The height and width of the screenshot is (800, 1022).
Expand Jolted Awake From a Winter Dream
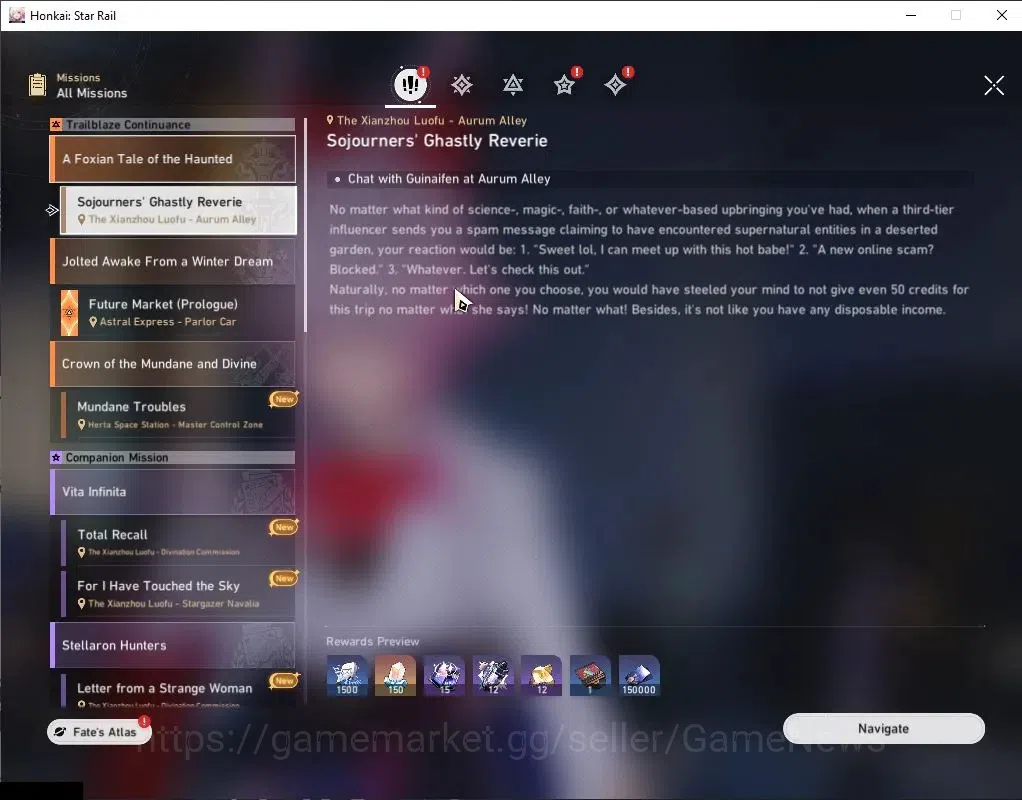[x=173, y=261]
